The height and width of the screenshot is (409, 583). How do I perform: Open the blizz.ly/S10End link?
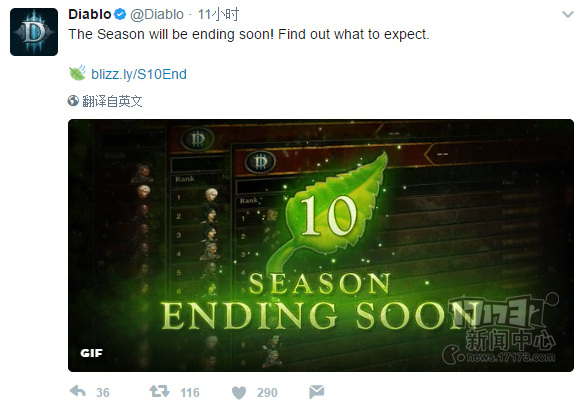point(139,74)
